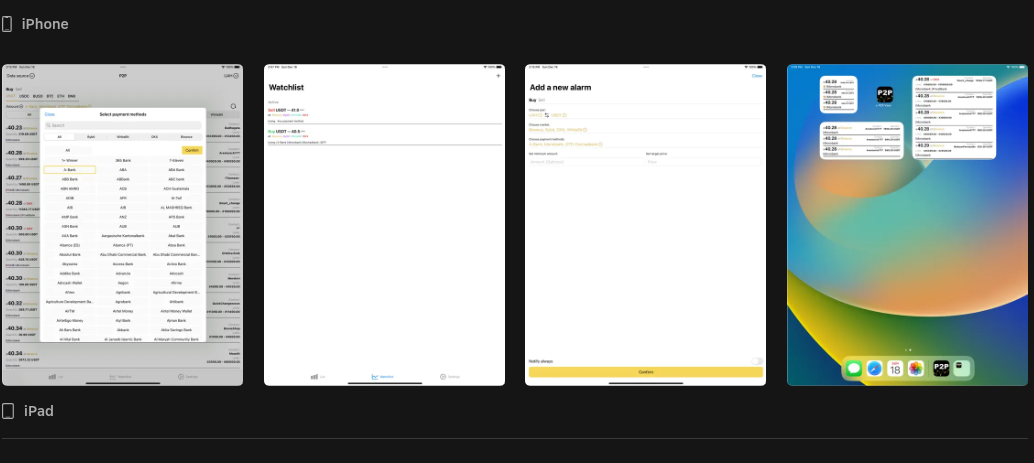Click Close link in payment methods dialog
Screen dimensions: 1034x463
point(49,115)
